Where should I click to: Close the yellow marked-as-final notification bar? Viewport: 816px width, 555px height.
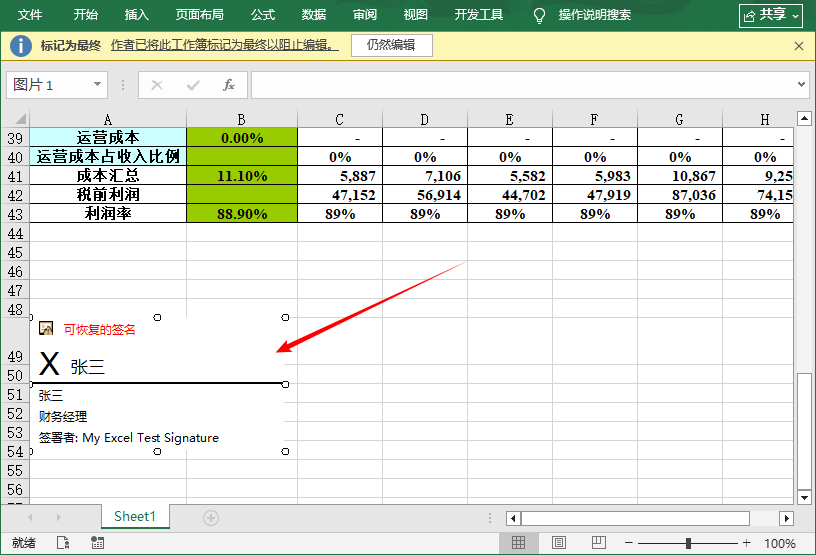(x=799, y=46)
